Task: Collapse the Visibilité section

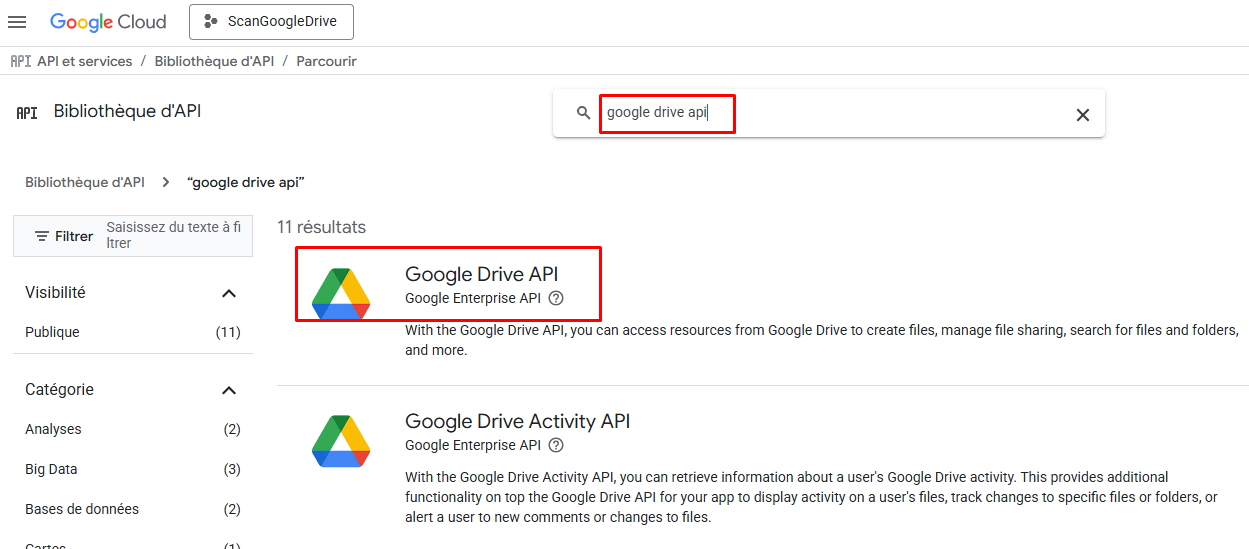Action: click(229, 293)
